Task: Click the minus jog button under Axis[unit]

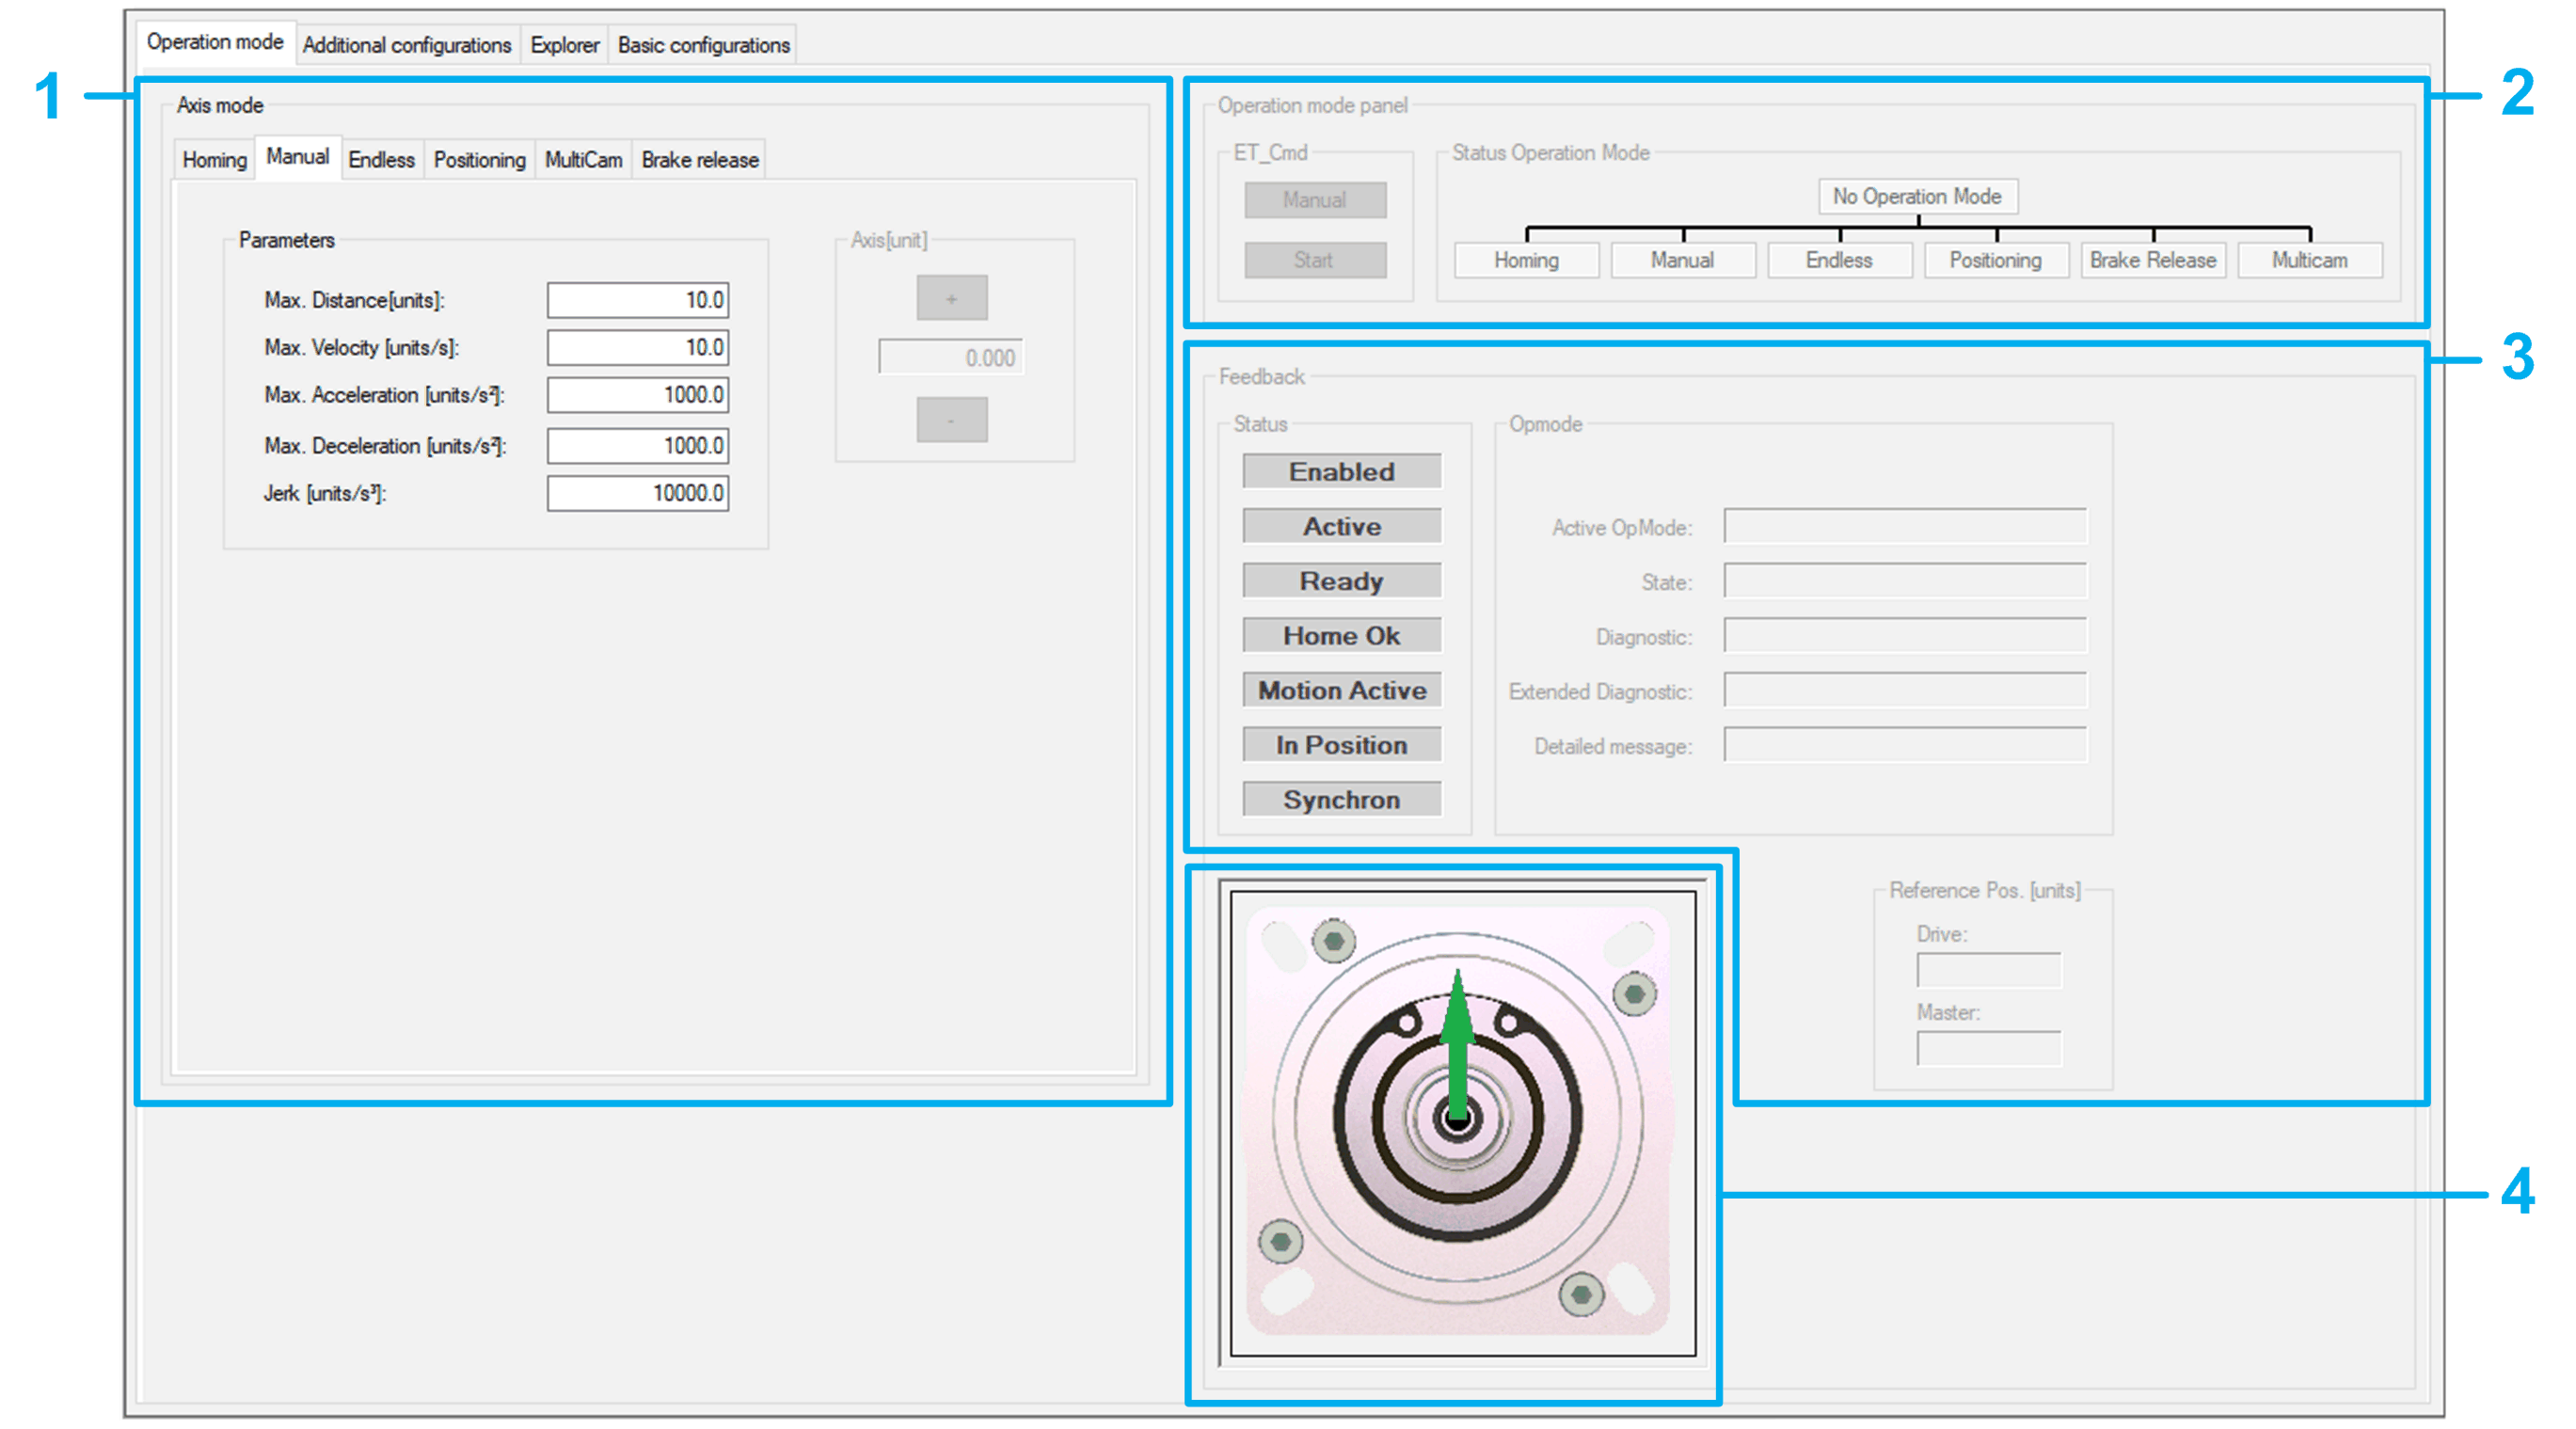Action: [x=951, y=420]
